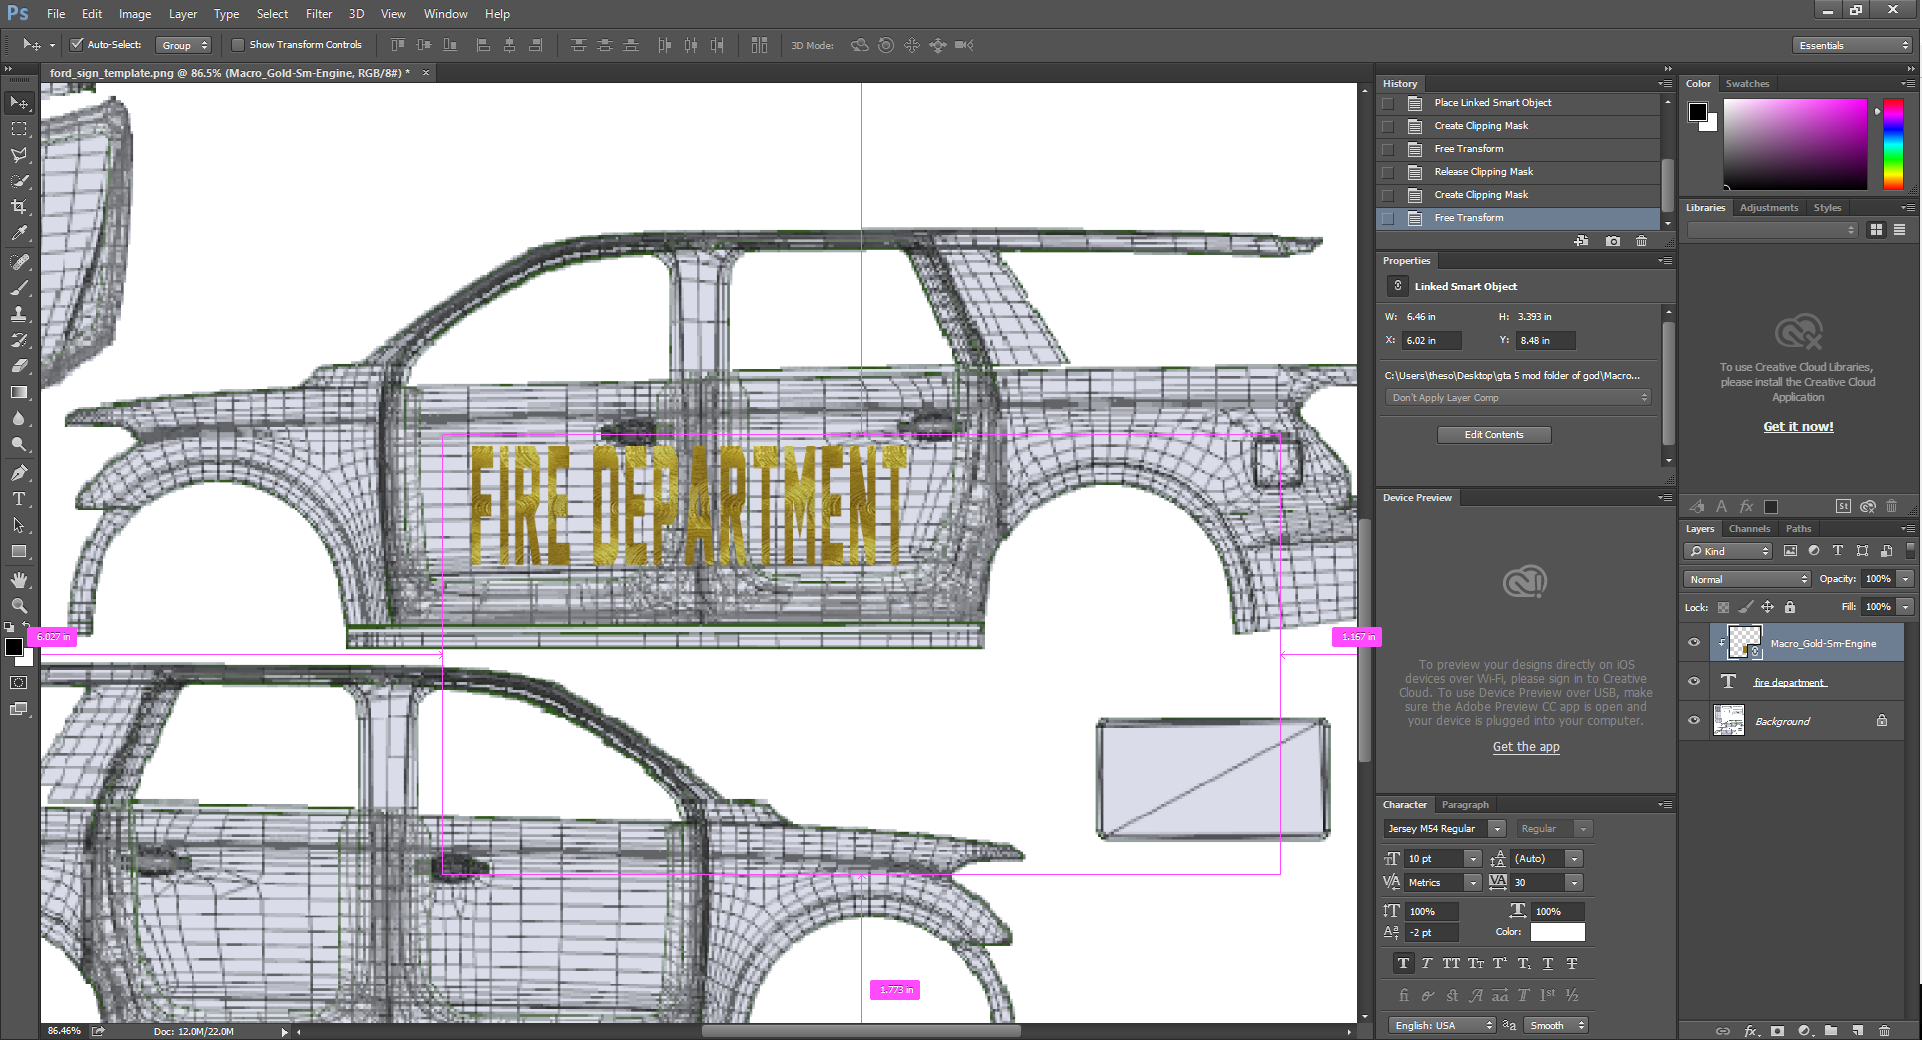Select the Pen tool
The image size is (1922, 1040).
point(19,473)
